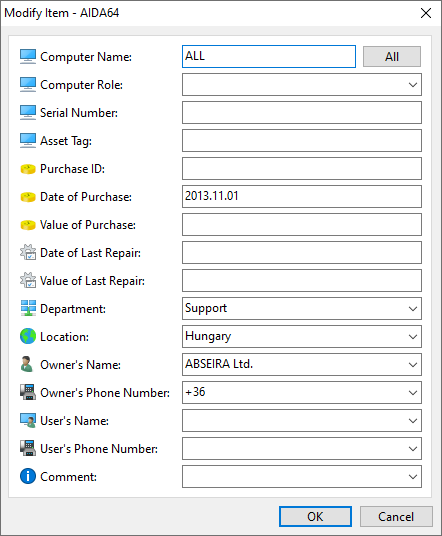Focus the Serial Number input field
The width and height of the screenshot is (442, 536).
pyautogui.click(x=302, y=112)
